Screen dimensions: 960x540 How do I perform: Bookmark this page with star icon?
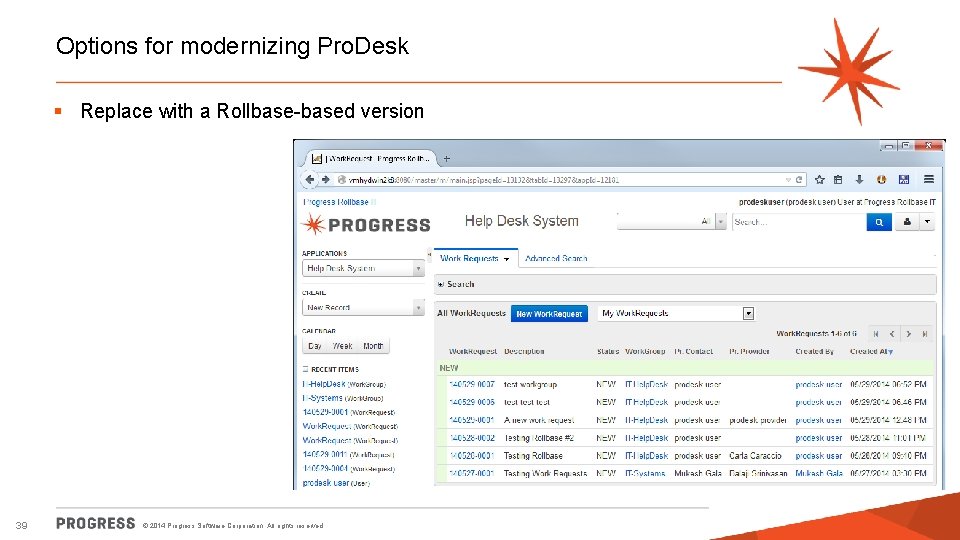click(820, 179)
